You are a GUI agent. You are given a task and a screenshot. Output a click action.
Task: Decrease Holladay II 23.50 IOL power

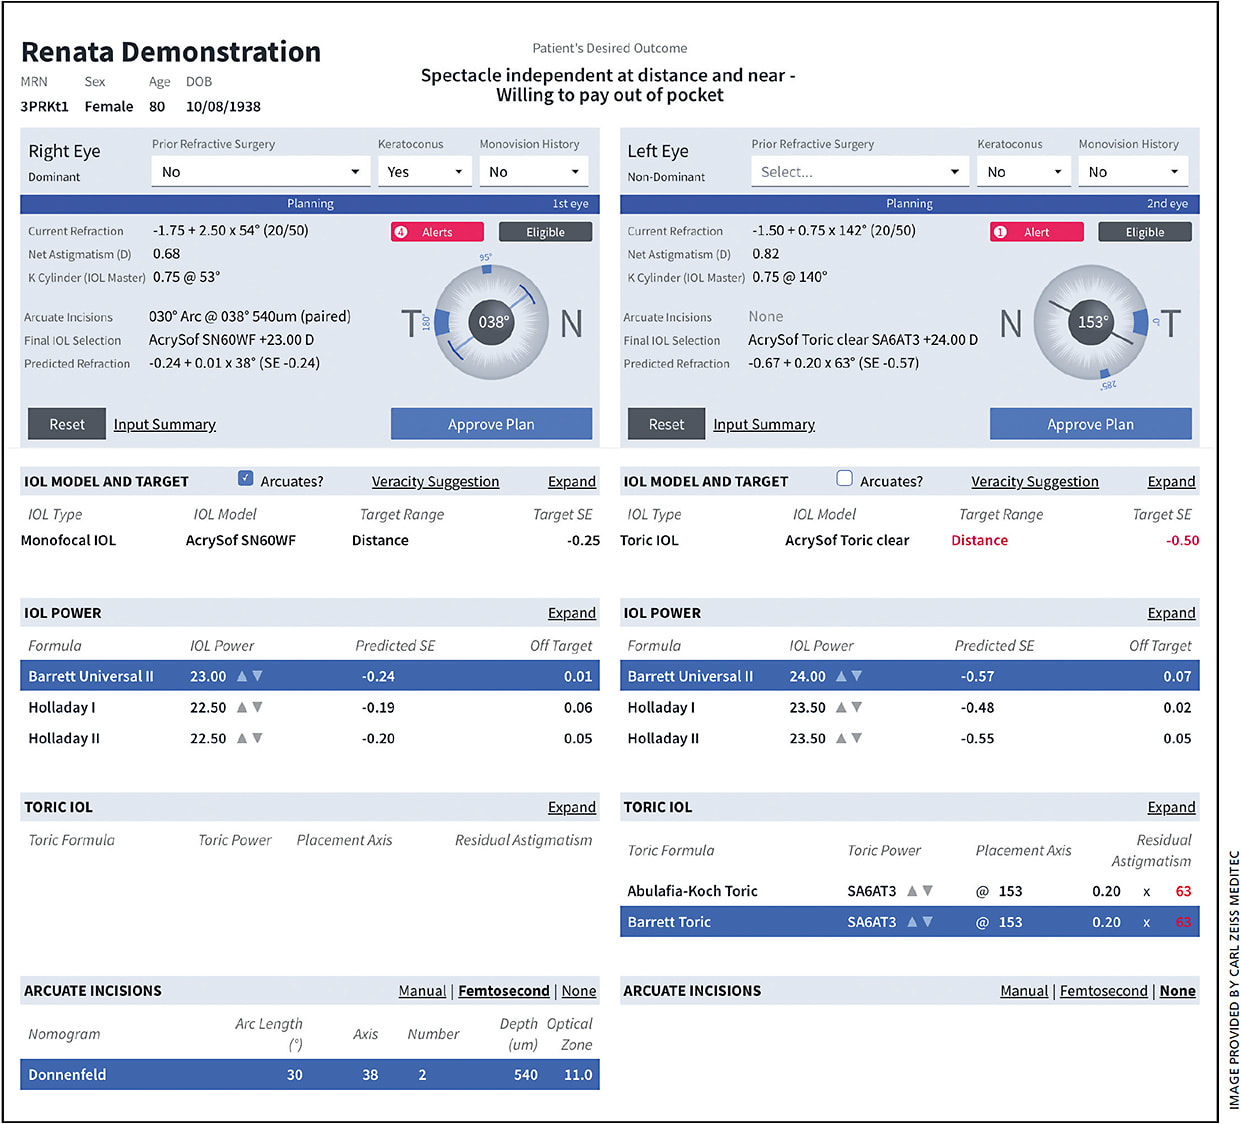(856, 738)
